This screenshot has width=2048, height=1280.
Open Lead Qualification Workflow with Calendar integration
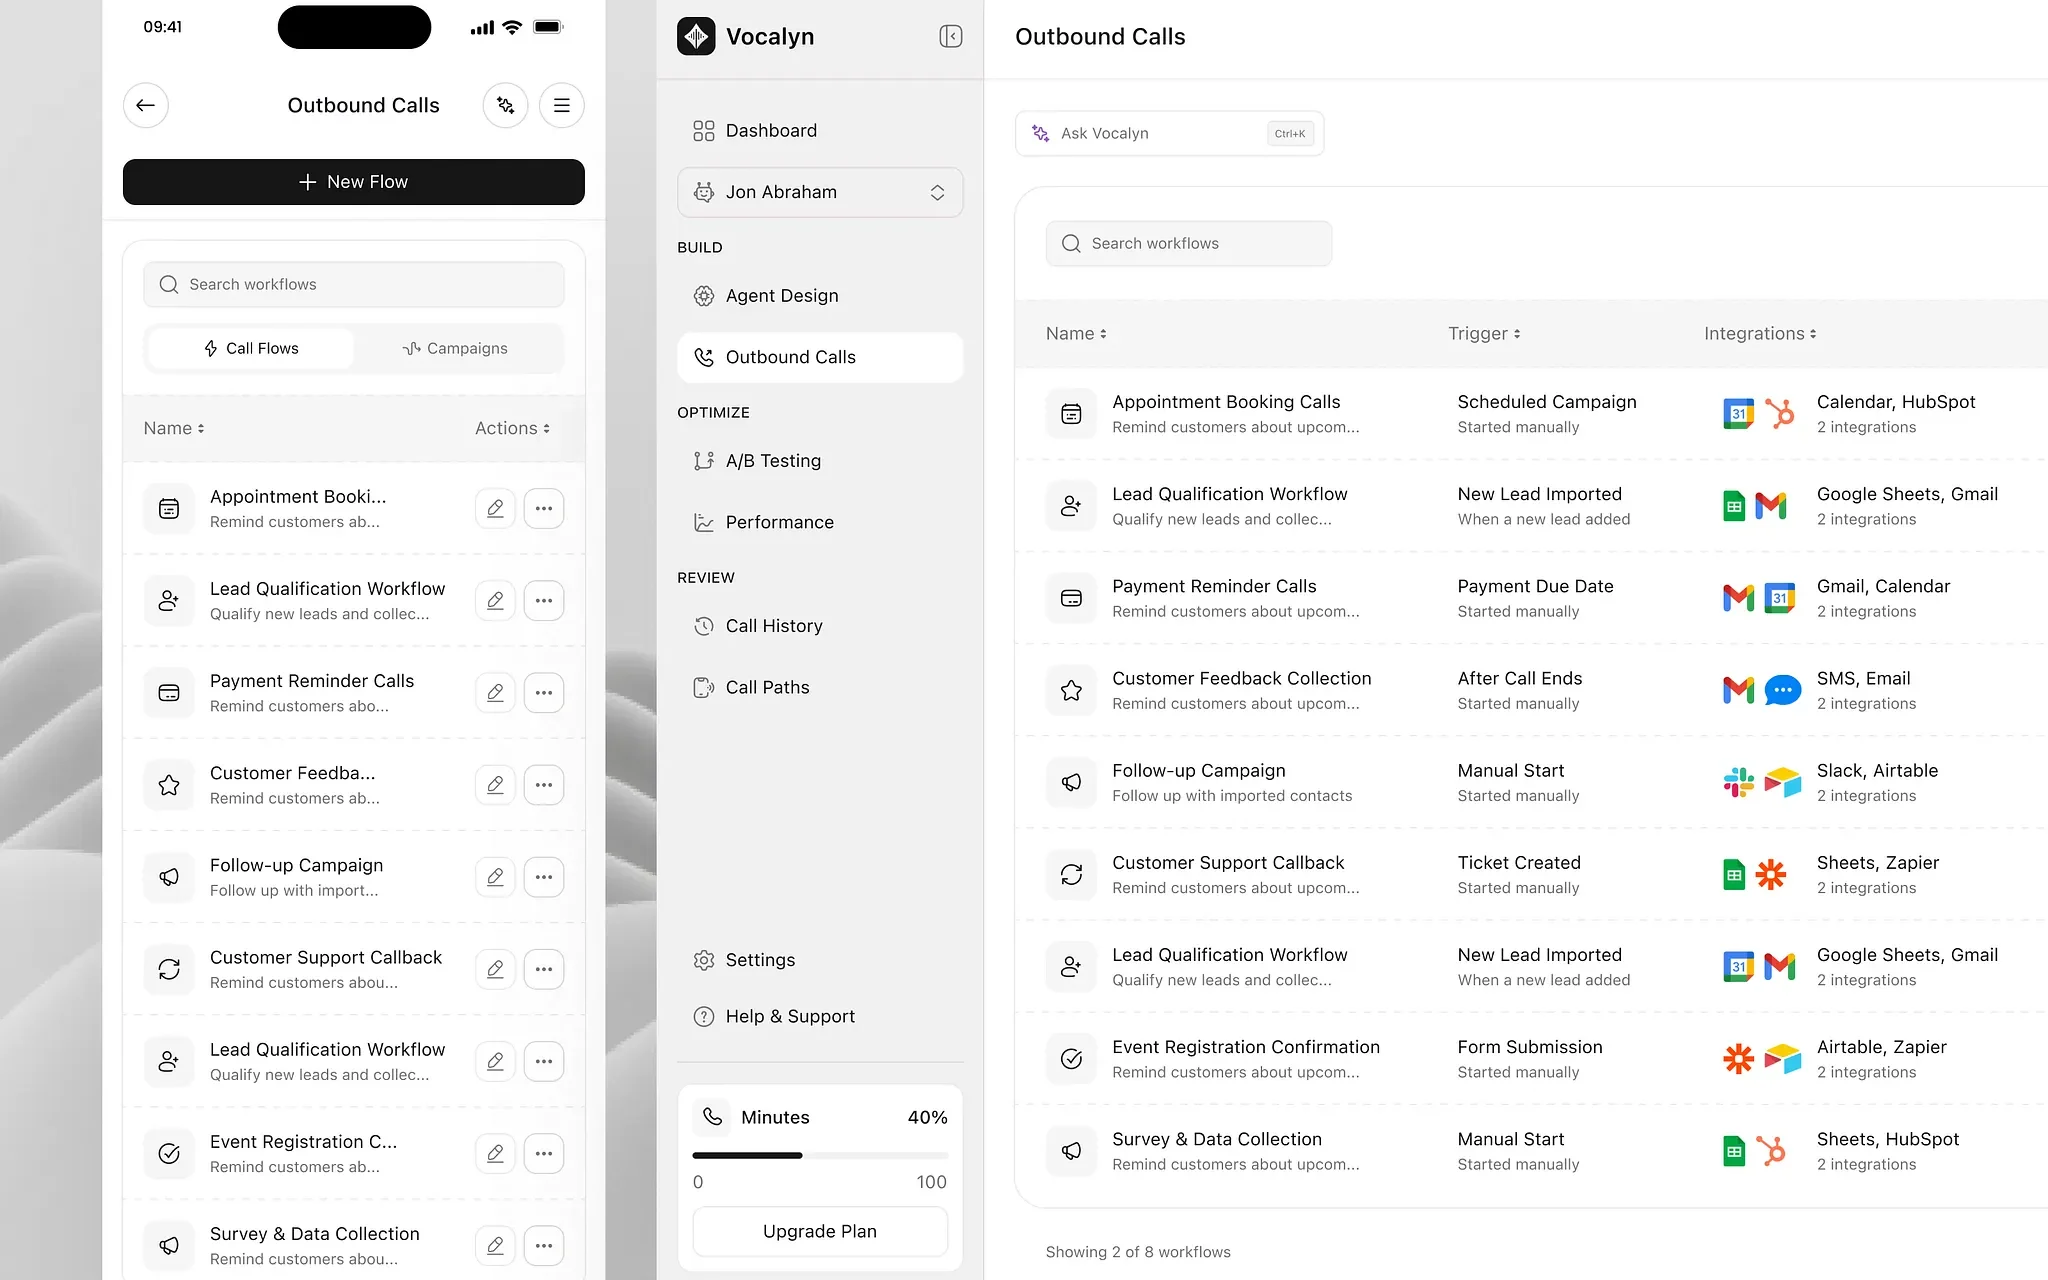click(x=1530, y=967)
